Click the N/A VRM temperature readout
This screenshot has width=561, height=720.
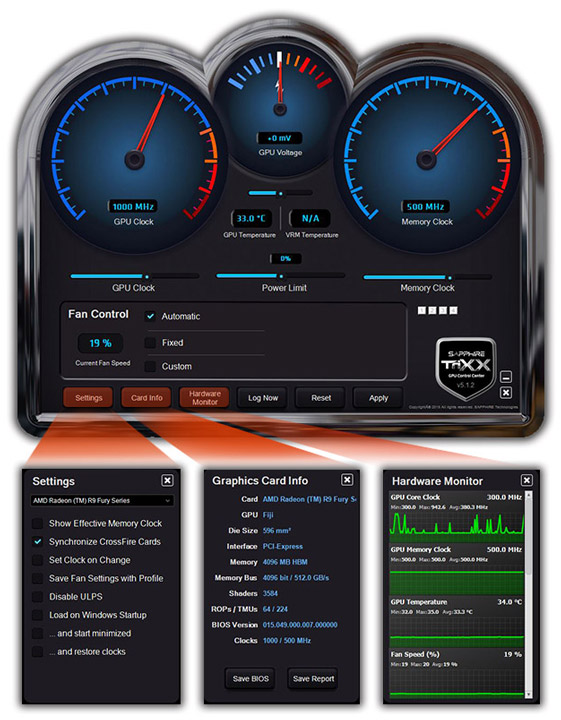tap(310, 219)
